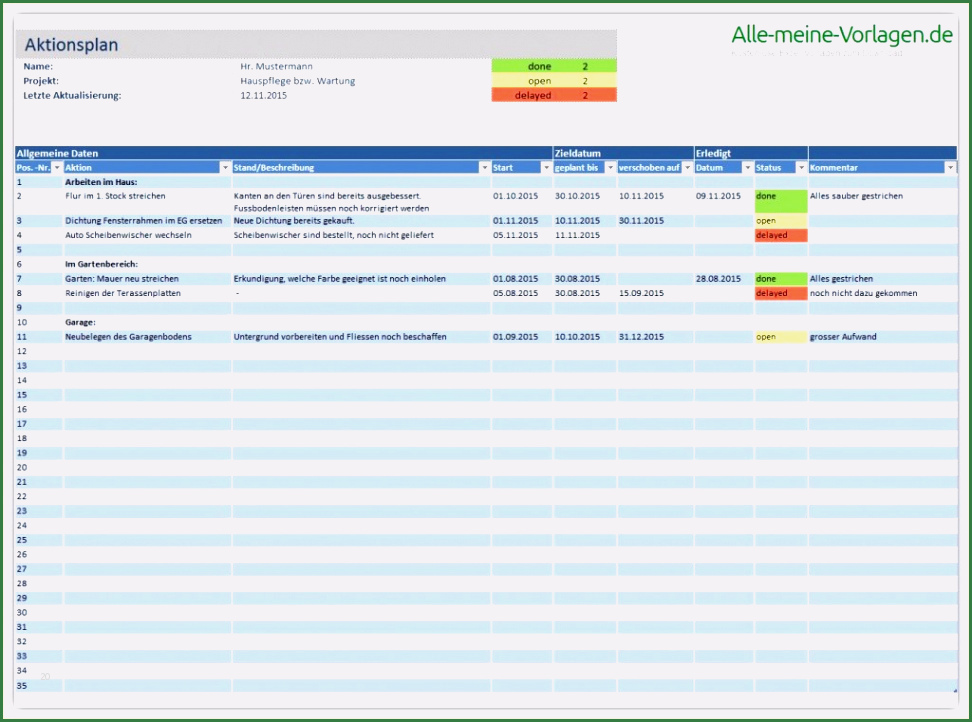Click 'delayed' status for Auto Scheibenwischer wechseln

click(780, 235)
